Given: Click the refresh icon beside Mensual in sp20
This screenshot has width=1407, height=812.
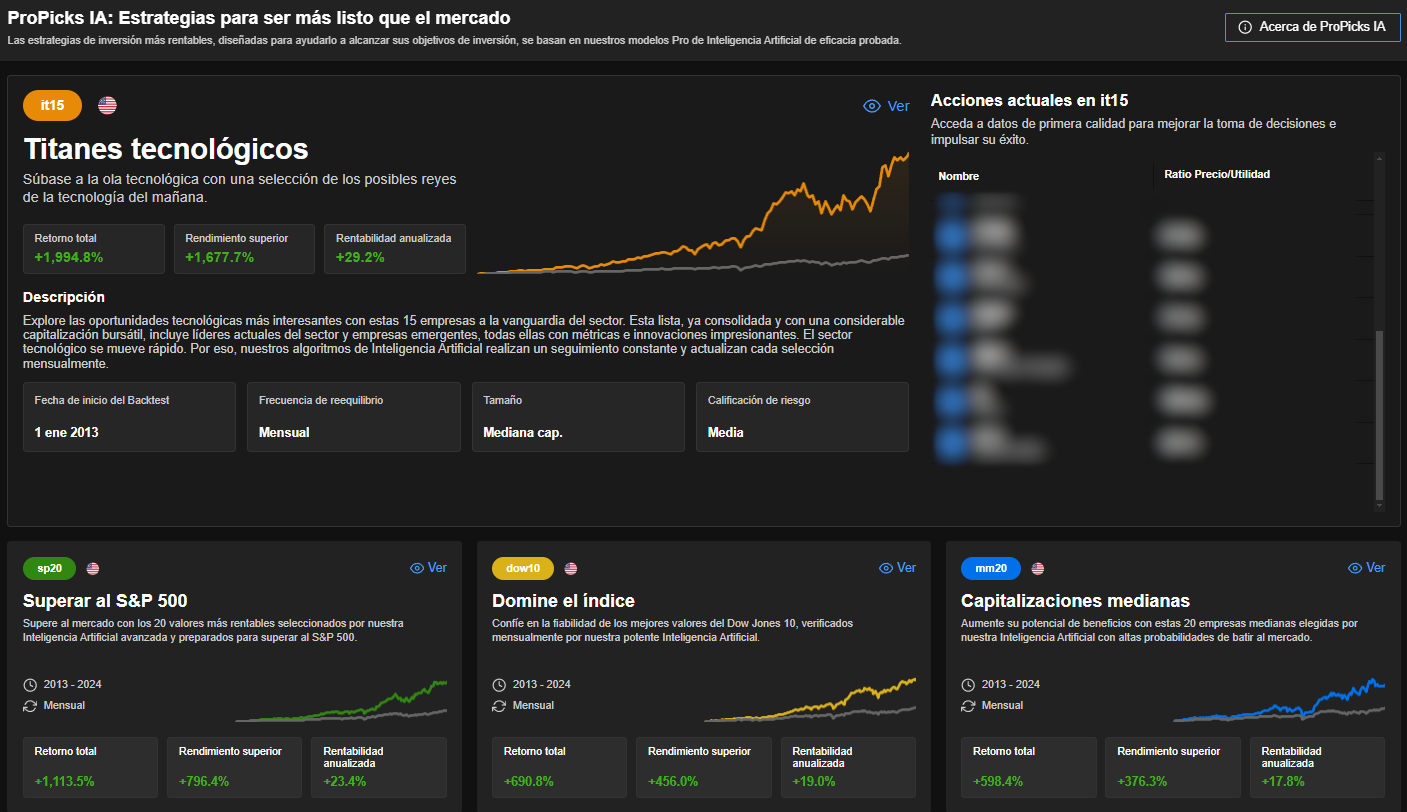Looking at the screenshot, I should pyautogui.click(x=30, y=705).
